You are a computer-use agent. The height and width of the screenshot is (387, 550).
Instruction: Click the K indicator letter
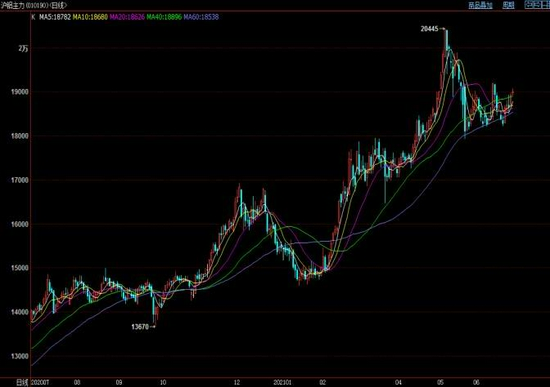point(33,17)
